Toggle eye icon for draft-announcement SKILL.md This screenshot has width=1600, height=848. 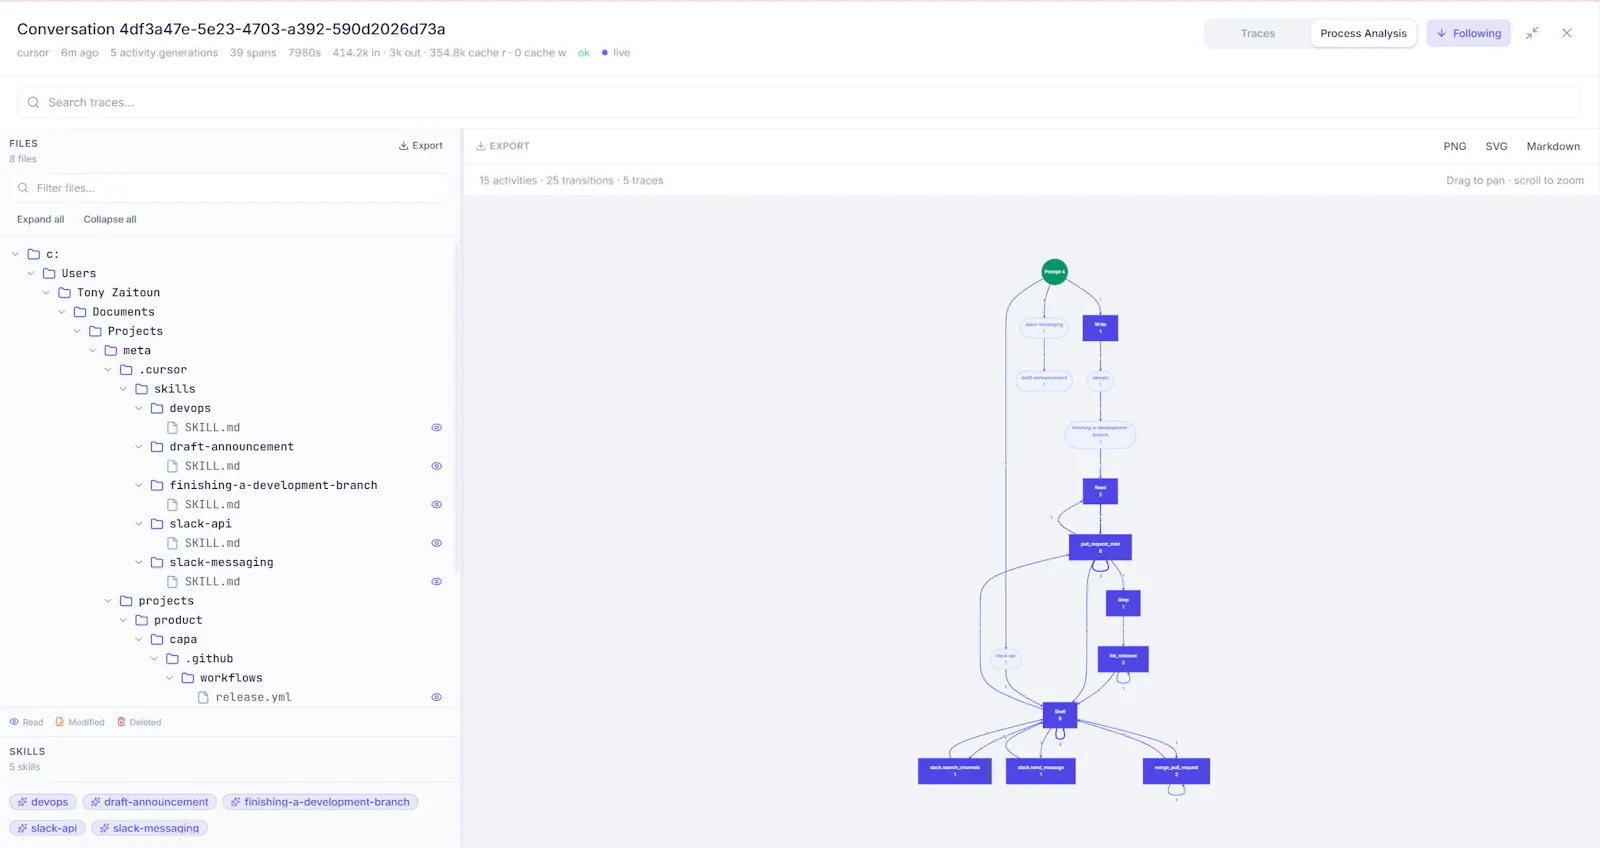pyautogui.click(x=436, y=466)
